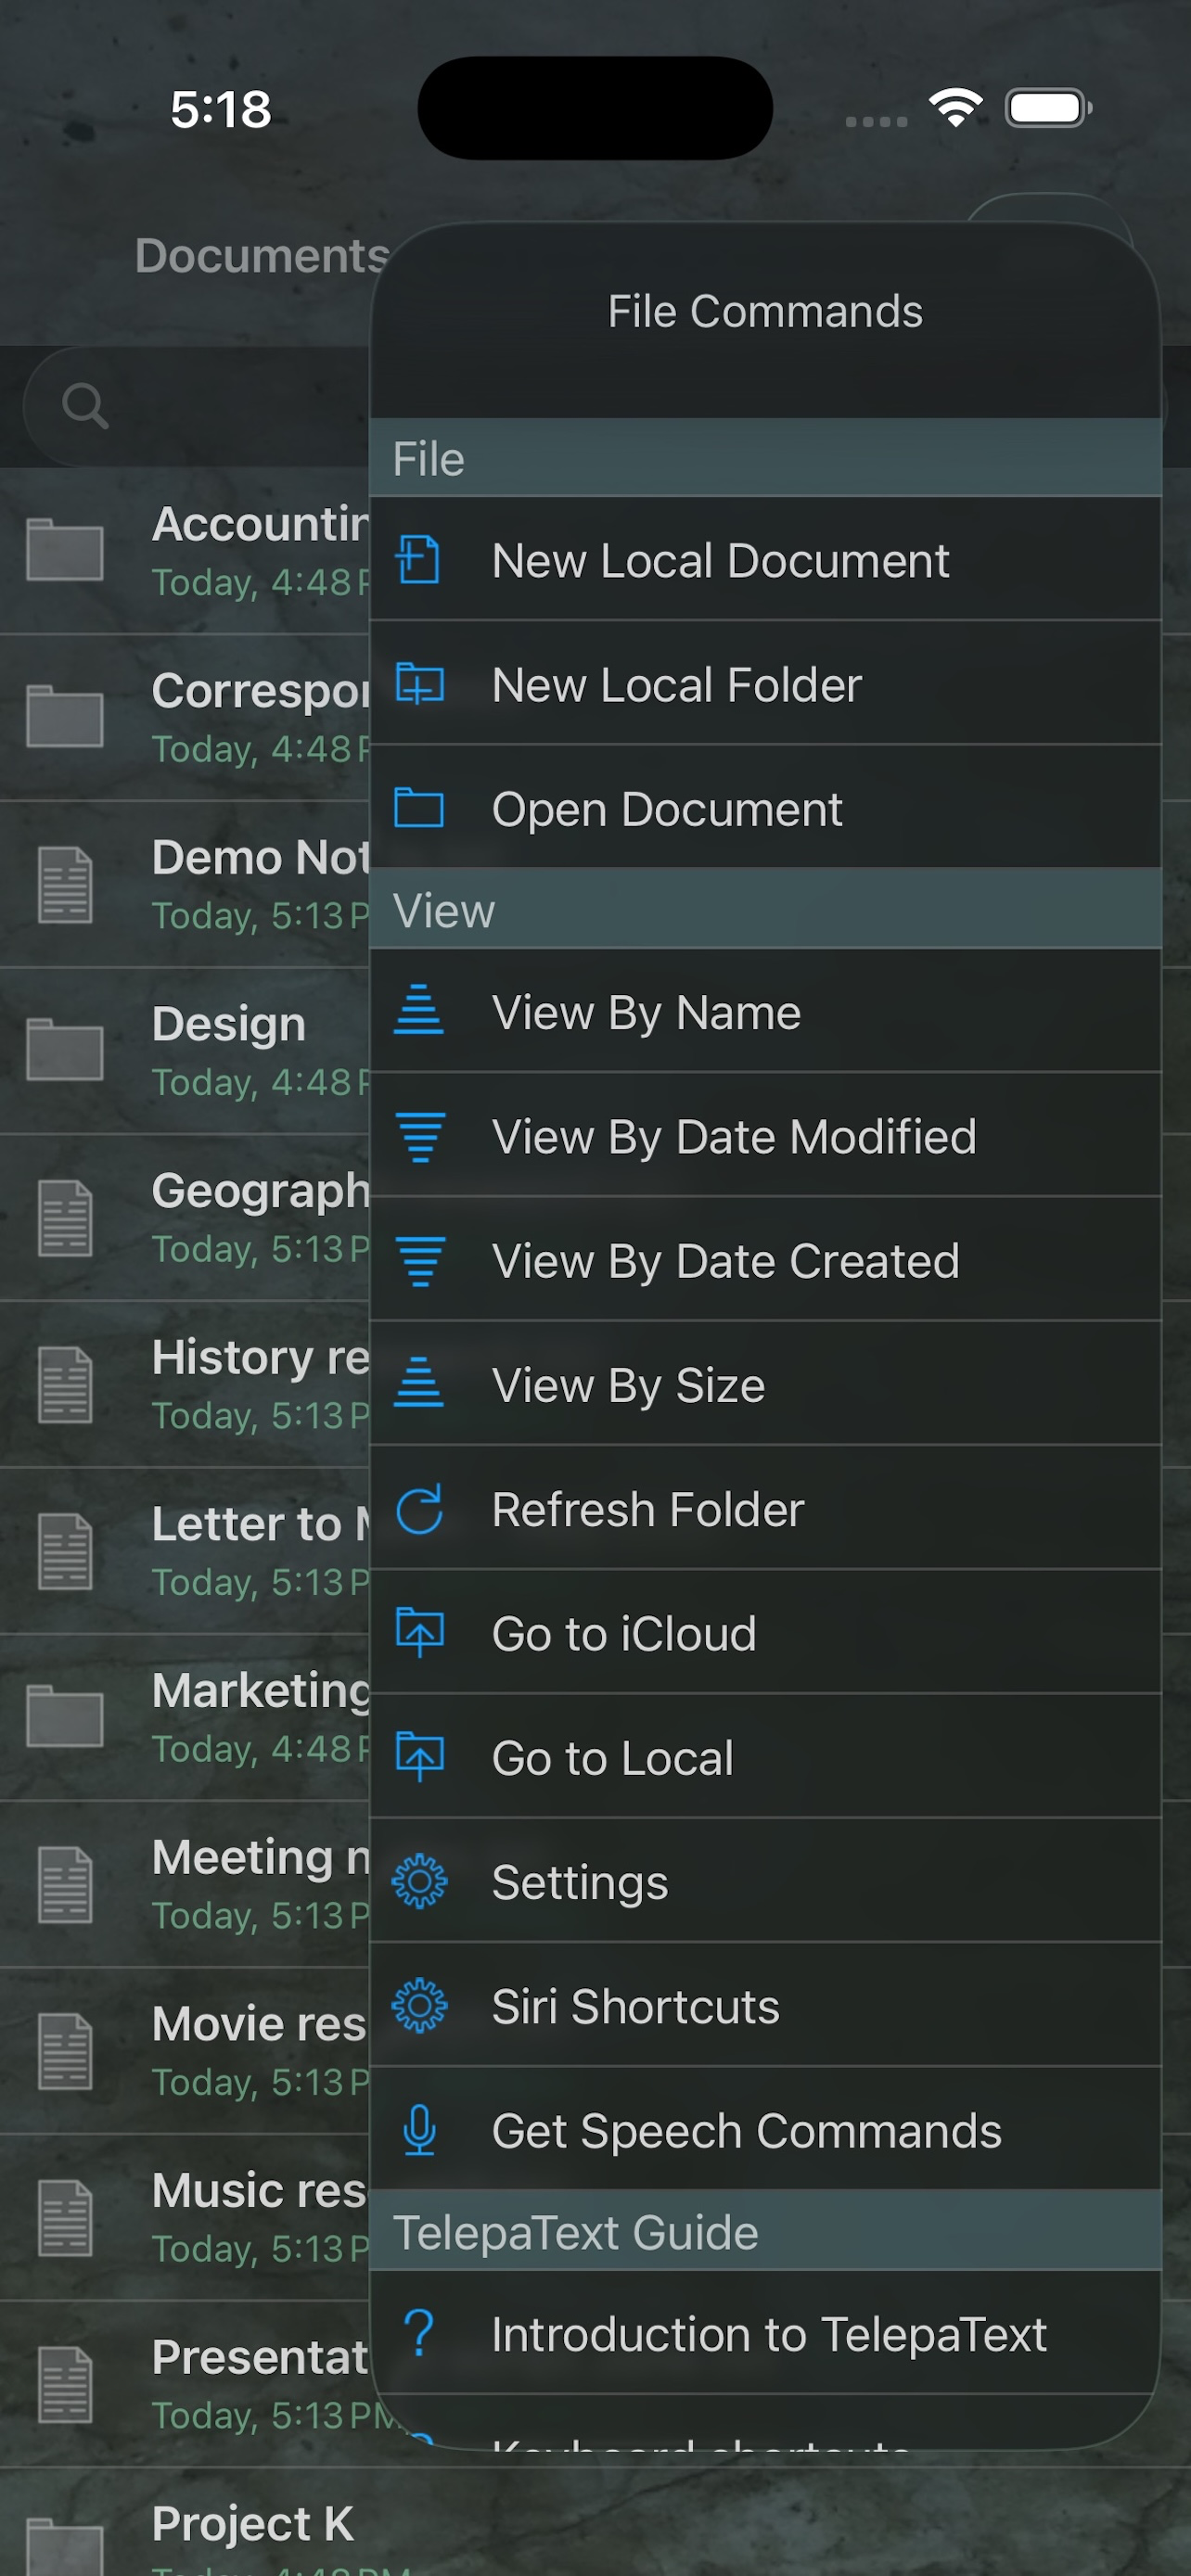This screenshot has height=2576, width=1191.
Task: Tap the View By Date Created icon
Action: click(420, 1261)
